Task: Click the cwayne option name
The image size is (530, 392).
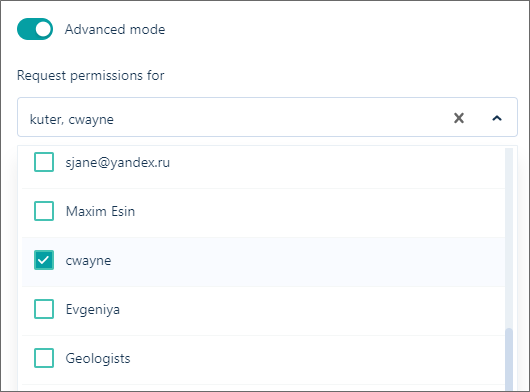Action: 88,261
